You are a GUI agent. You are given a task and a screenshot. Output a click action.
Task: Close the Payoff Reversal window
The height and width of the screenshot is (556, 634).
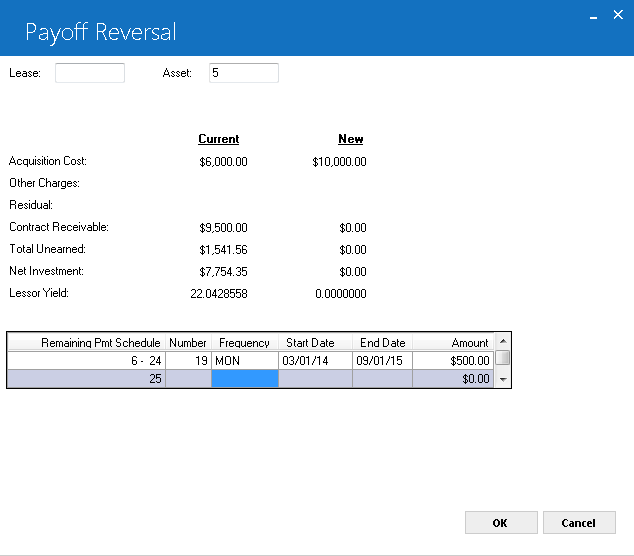coord(618,15)
